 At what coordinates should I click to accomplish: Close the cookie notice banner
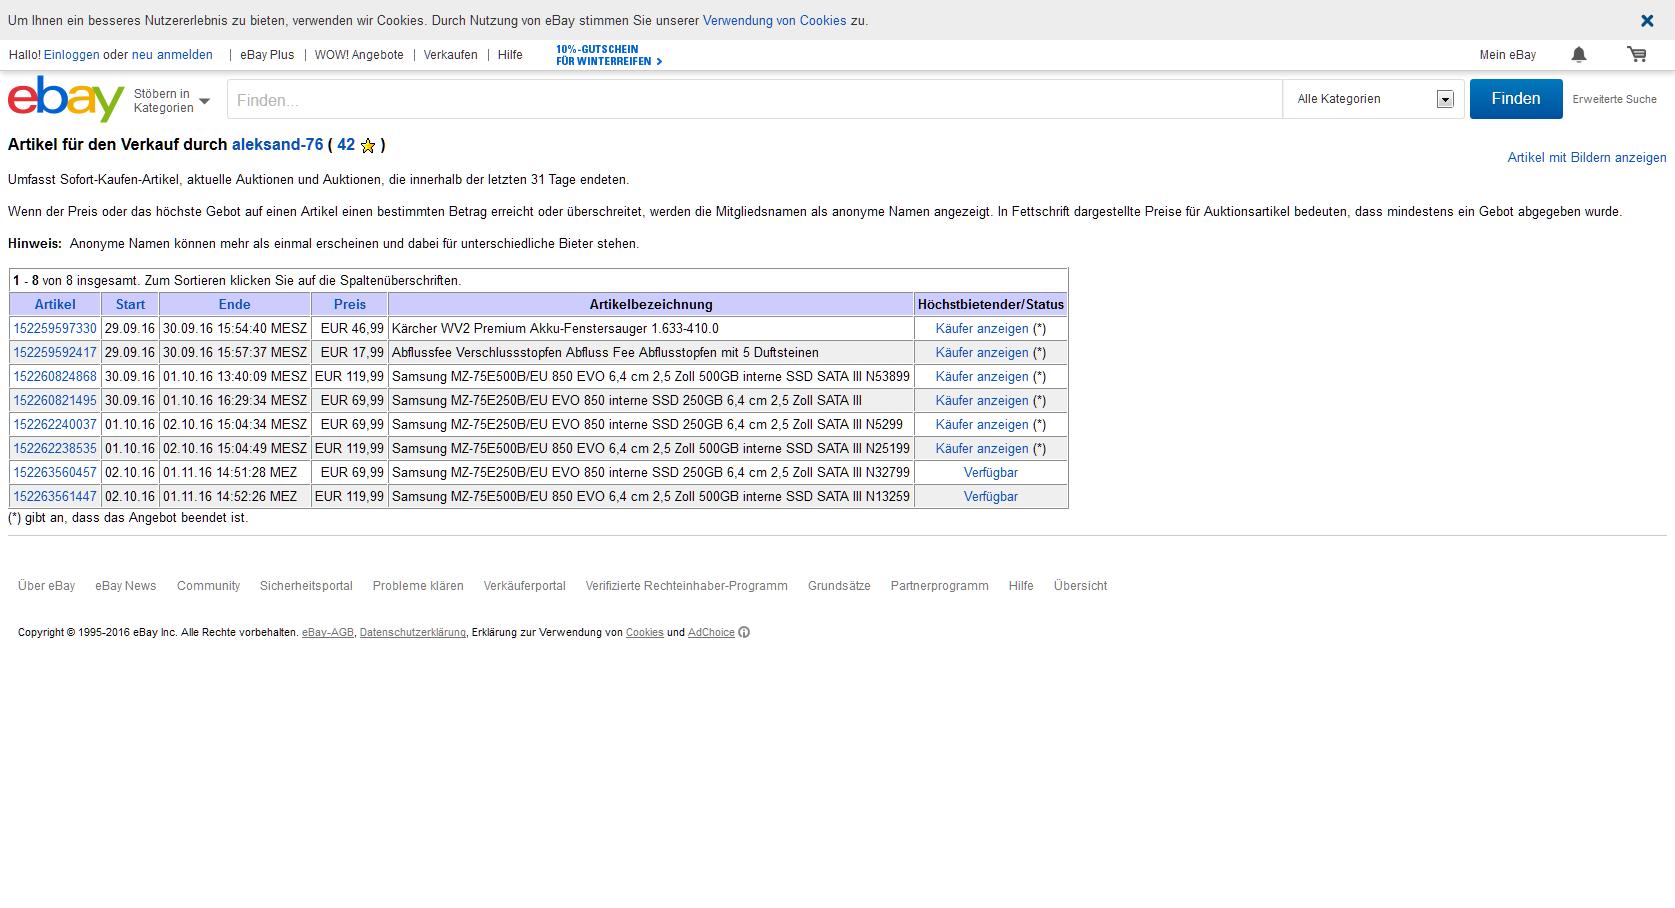(x=1647, y=20)
